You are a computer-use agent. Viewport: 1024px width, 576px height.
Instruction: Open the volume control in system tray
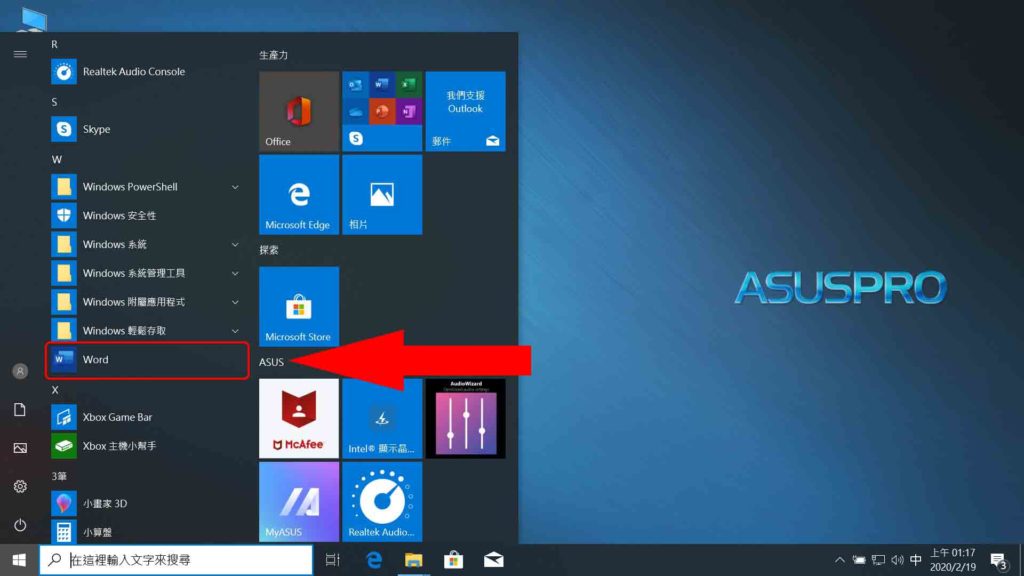click(897, 560)
